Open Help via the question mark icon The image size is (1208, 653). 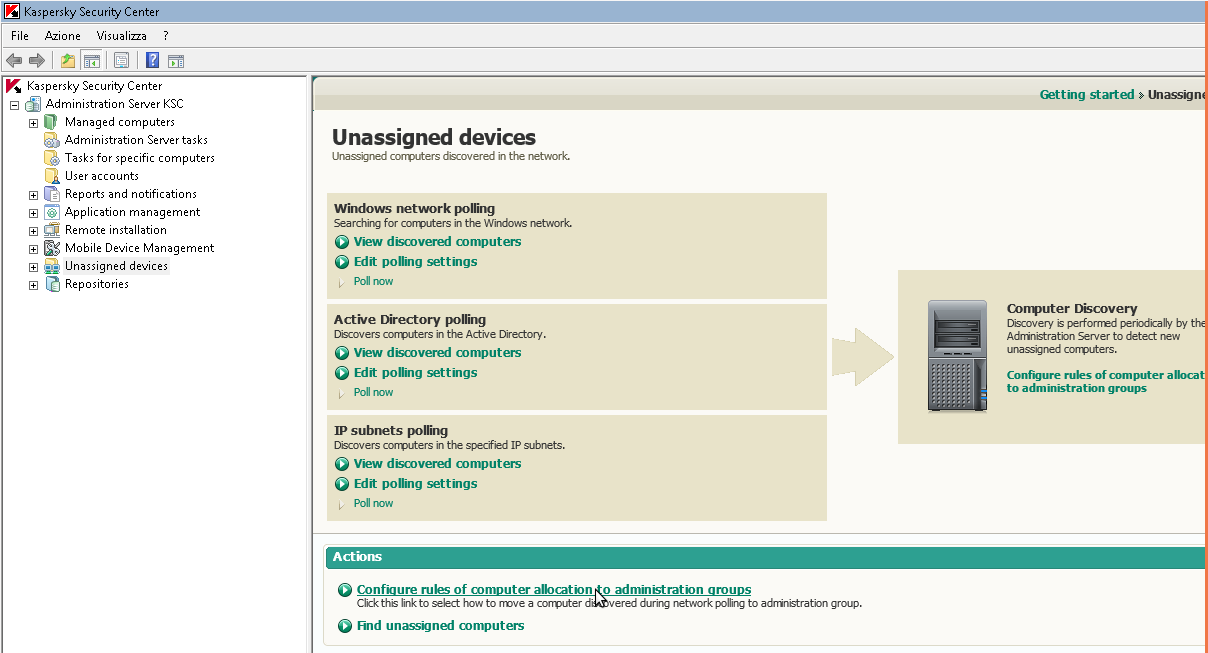152,61
